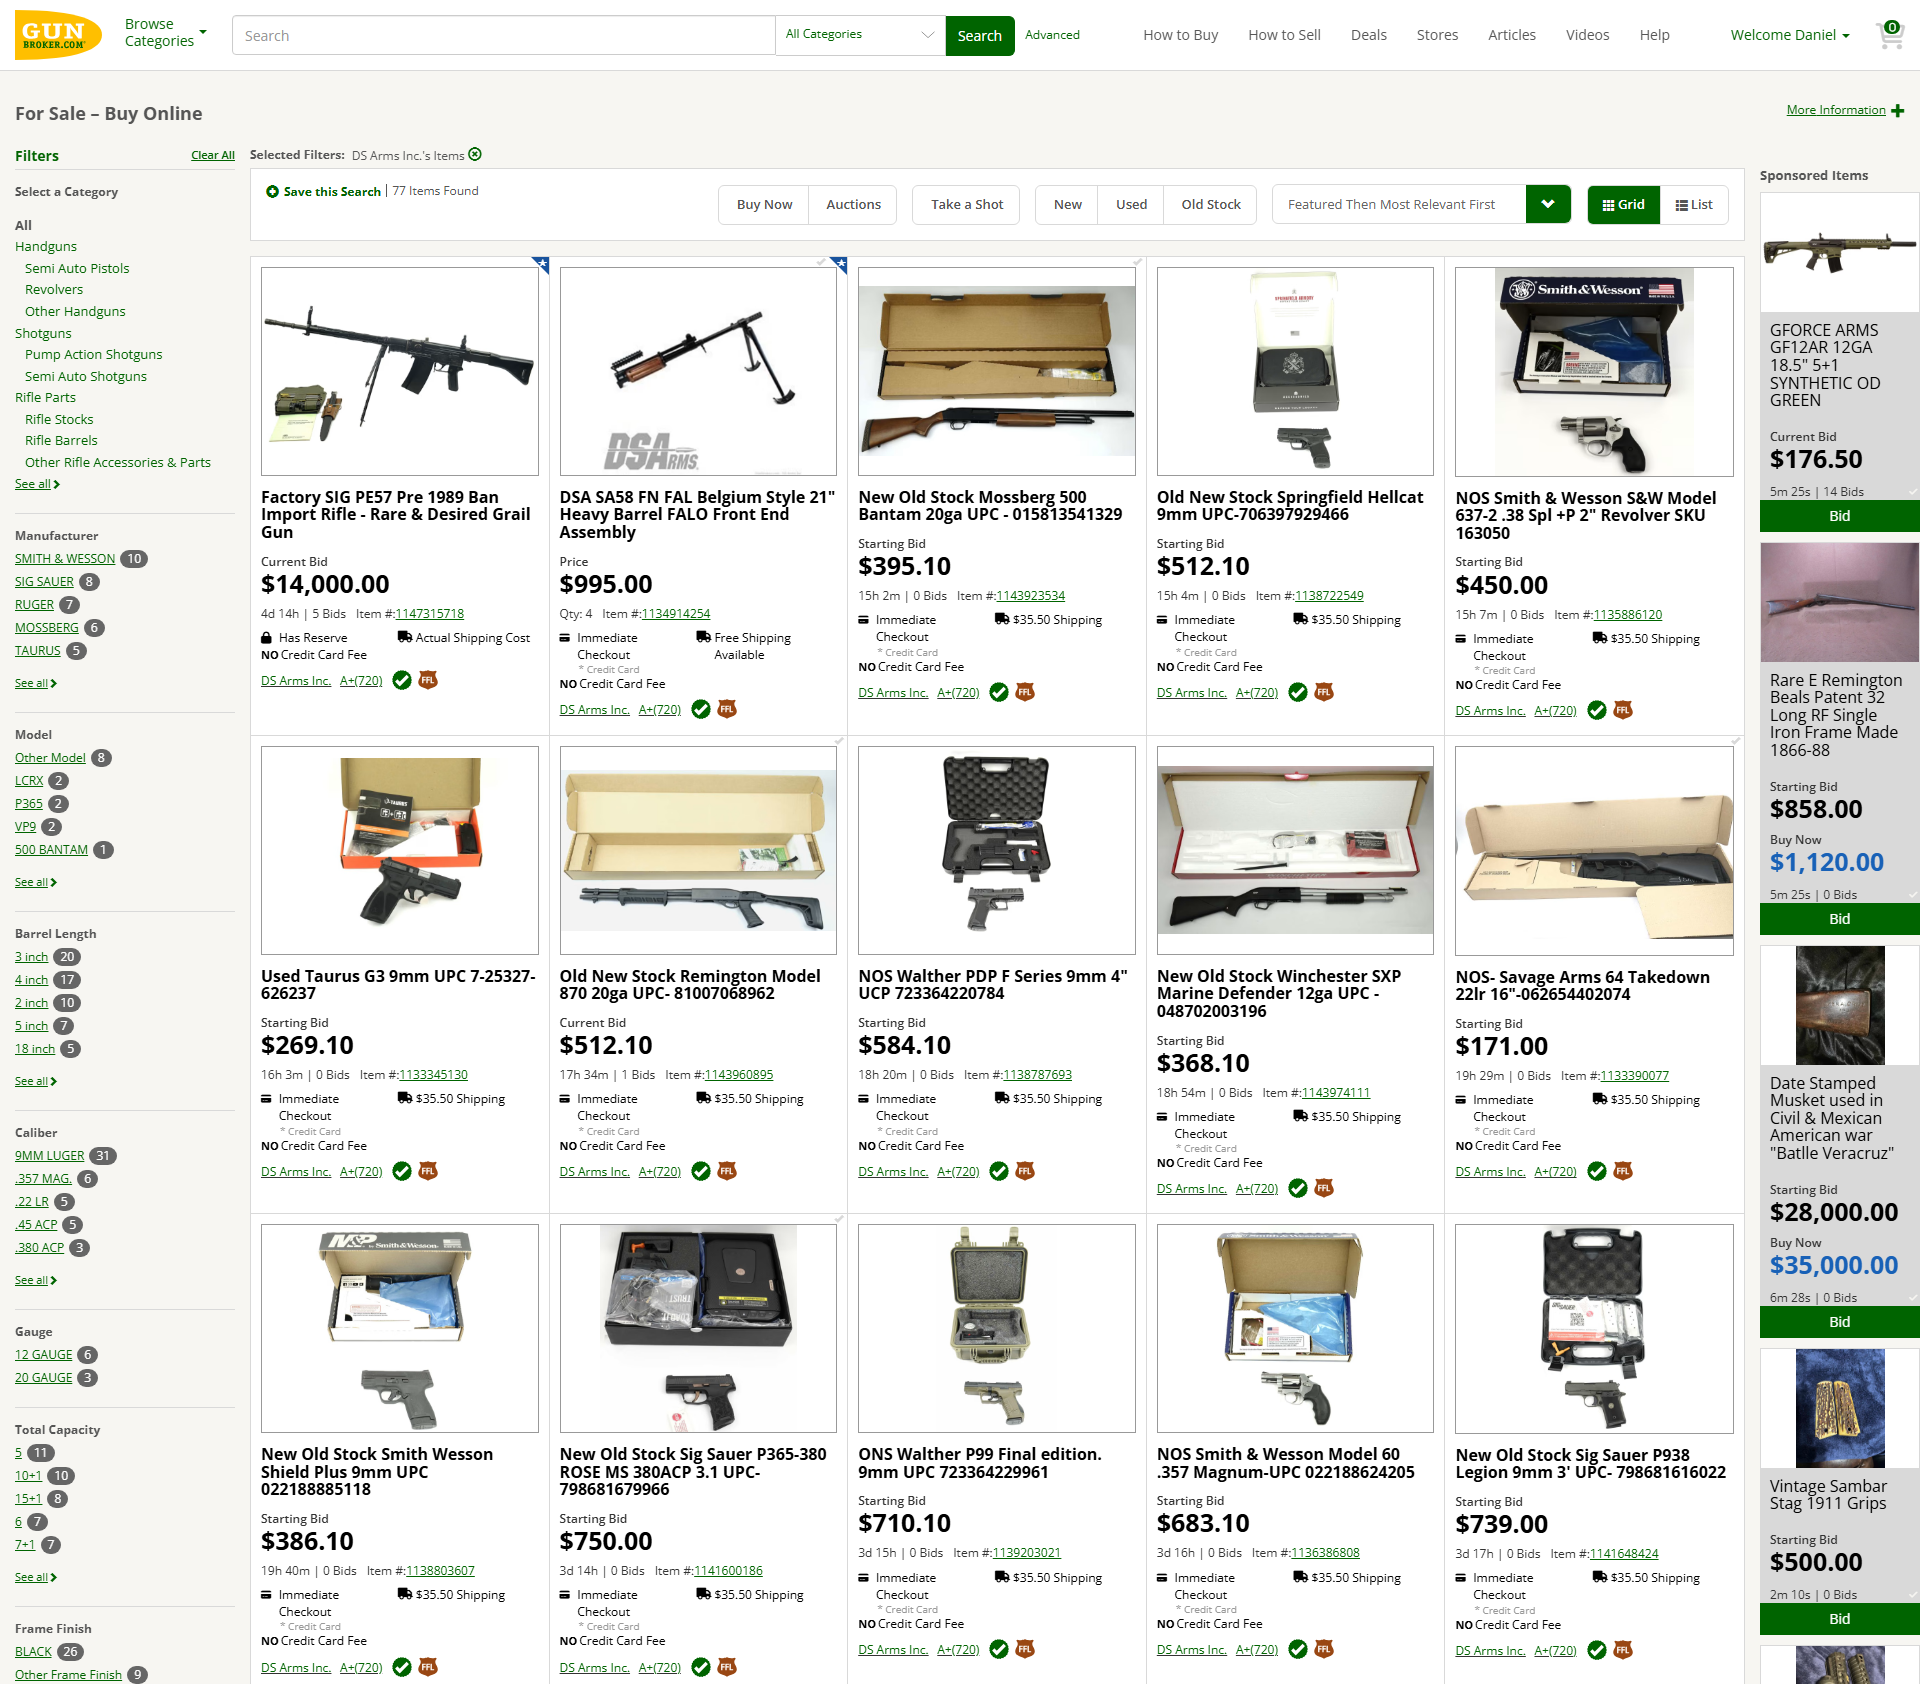Click the FFL badge on SIG PE57 listing
The width and height of the screenshot is (1920, 1684).
[x=428, y=680]
